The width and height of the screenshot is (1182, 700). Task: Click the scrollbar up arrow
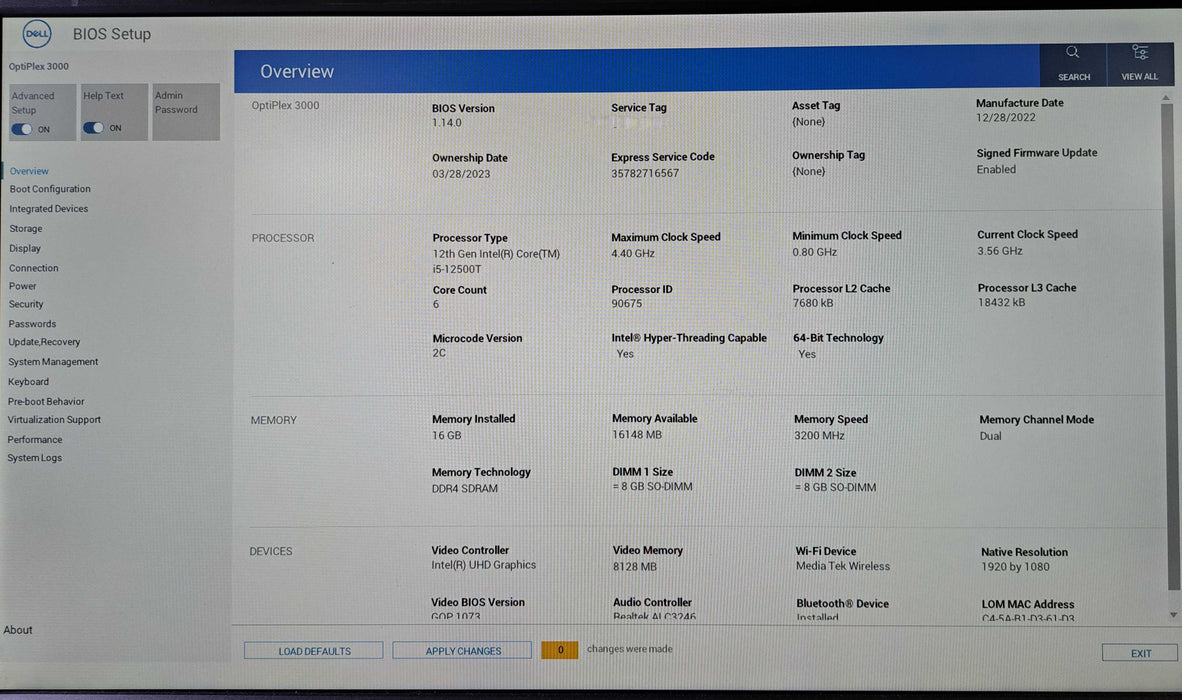tap(1166, 98)
